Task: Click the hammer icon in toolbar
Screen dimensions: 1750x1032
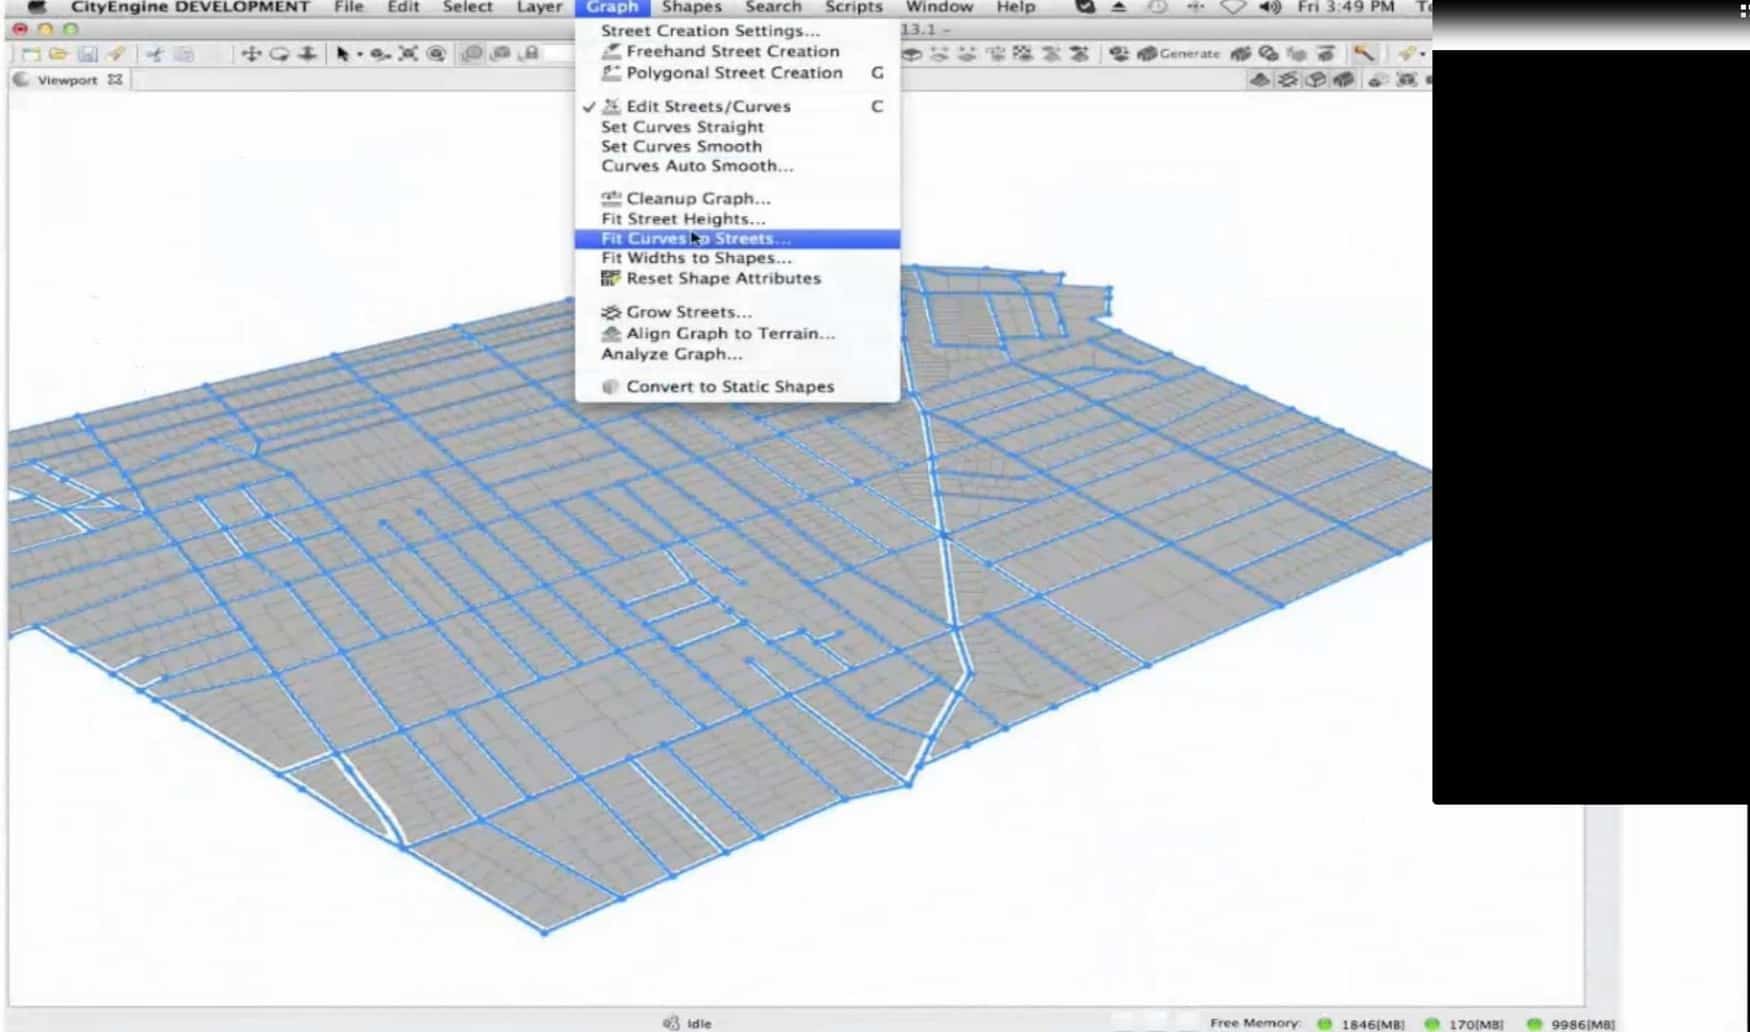Action: pyautogui.click(x=1363, y=54)
